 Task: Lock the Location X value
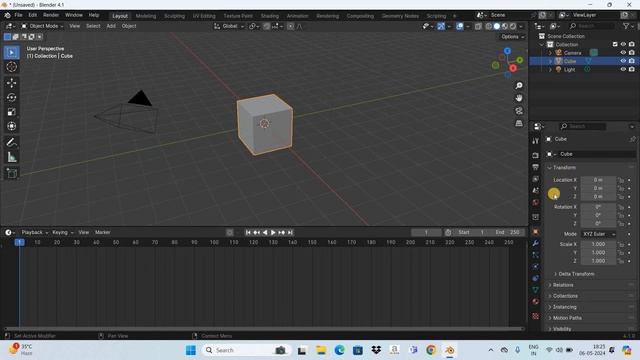coord(621,180)
